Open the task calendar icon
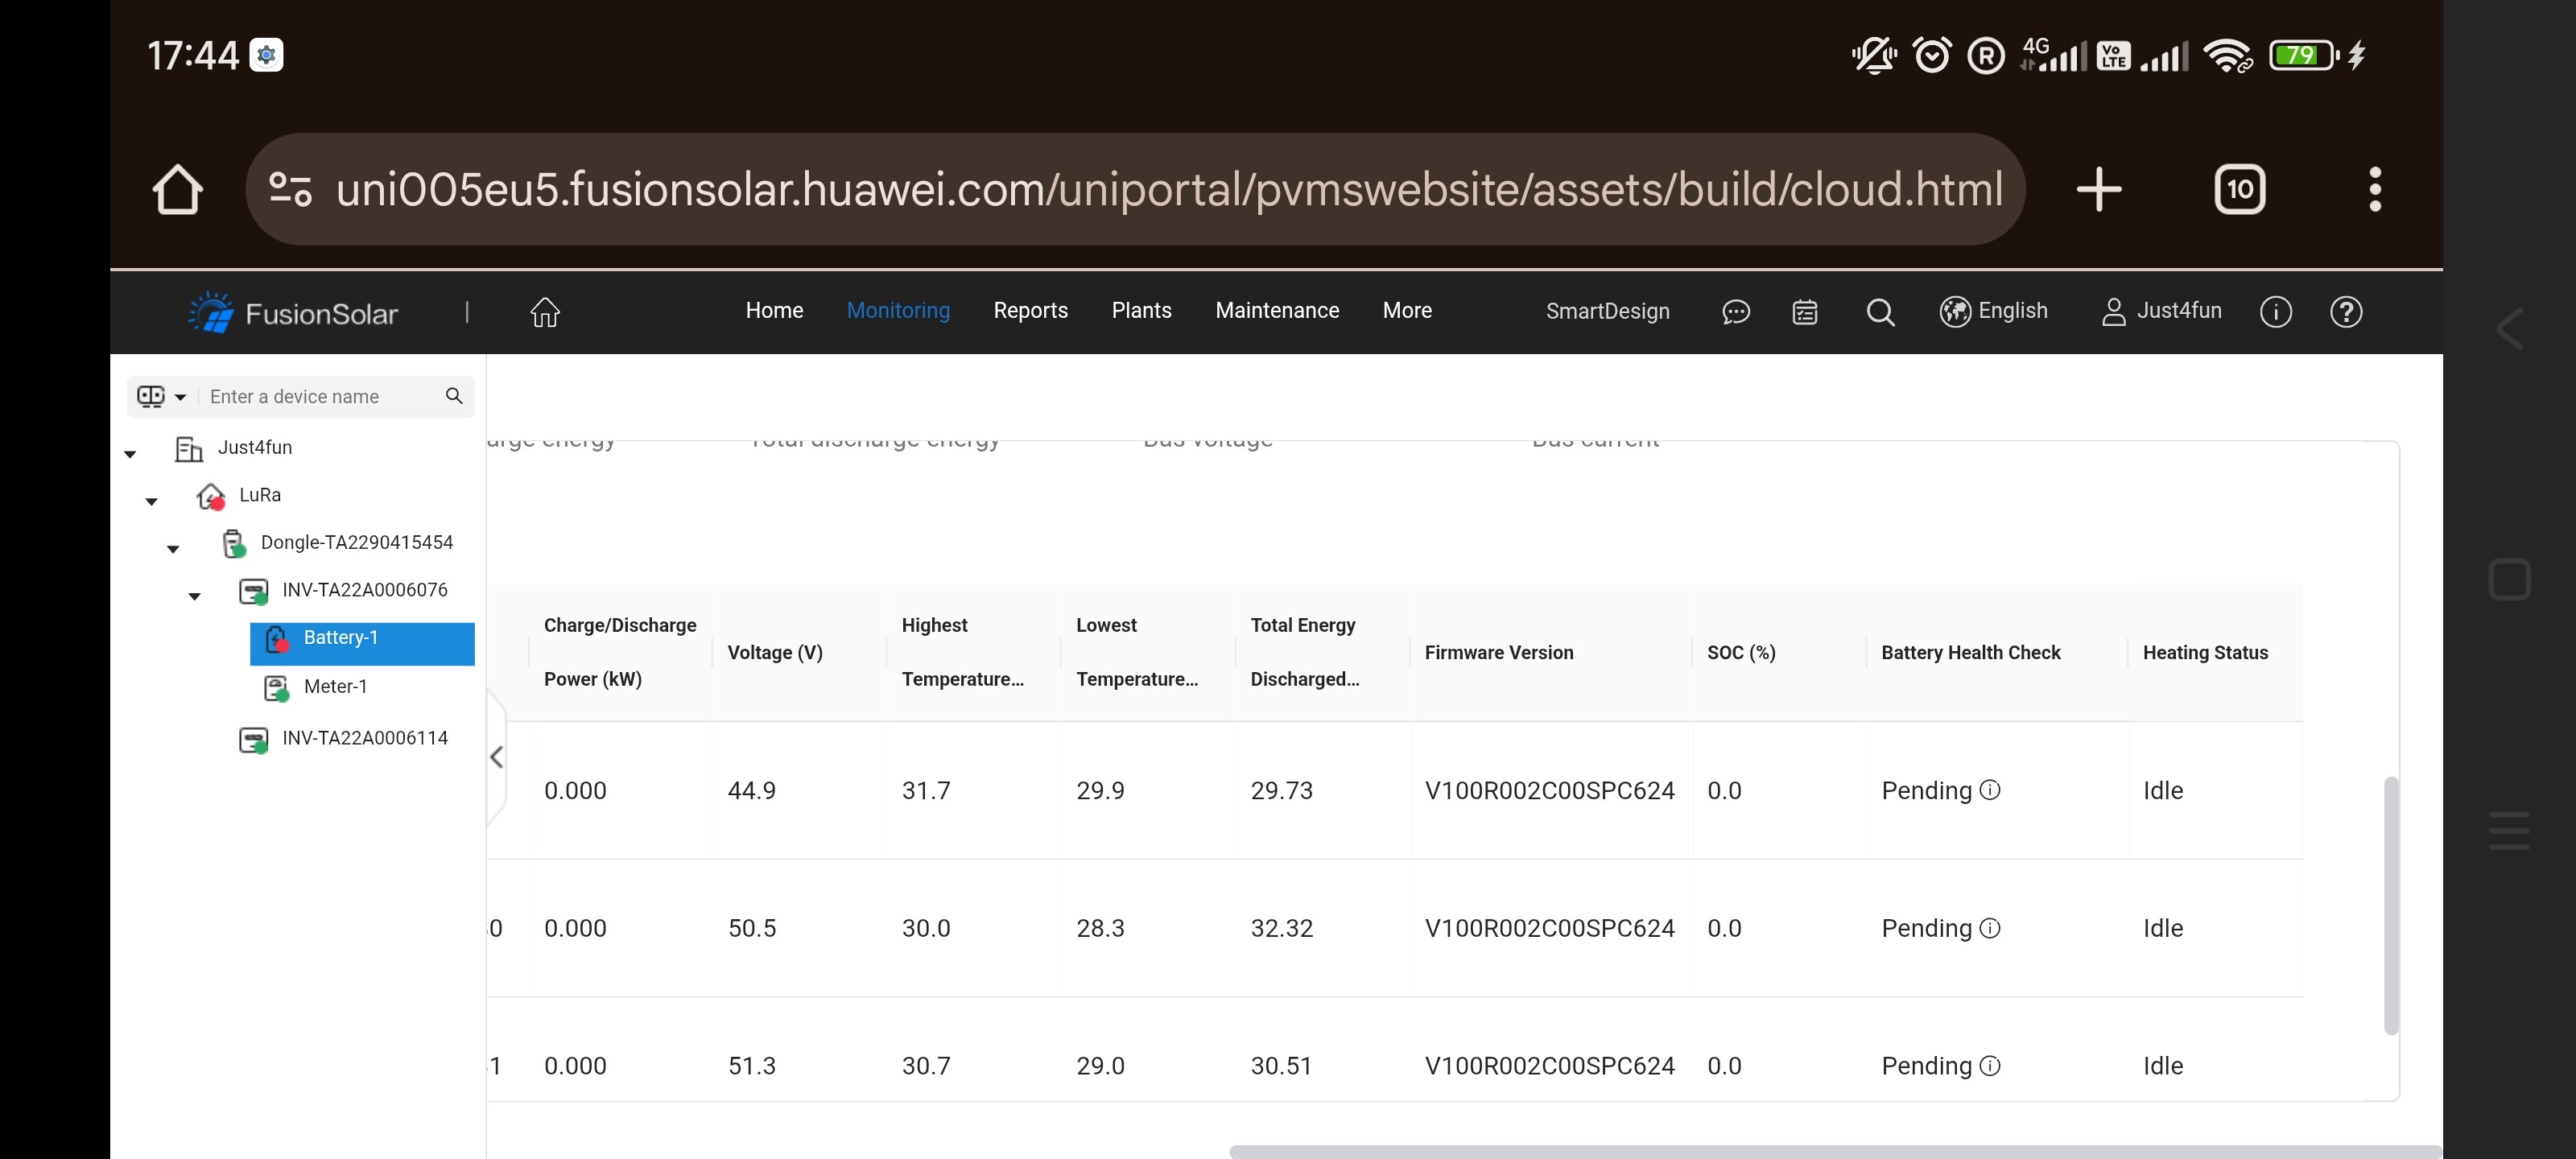Viewport: 2576px width, 1159px height. point(1805,312)
